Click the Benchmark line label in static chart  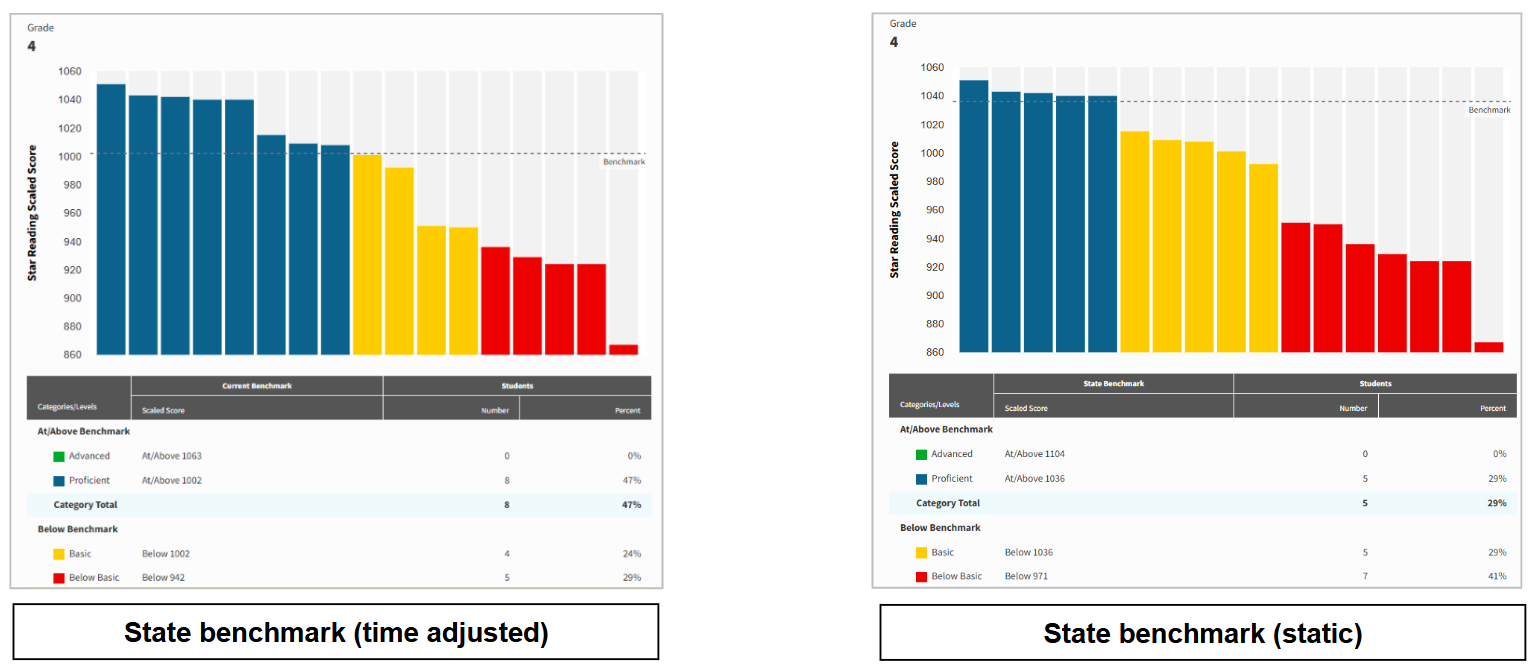pyautogui.click(x=1489, y=110)
